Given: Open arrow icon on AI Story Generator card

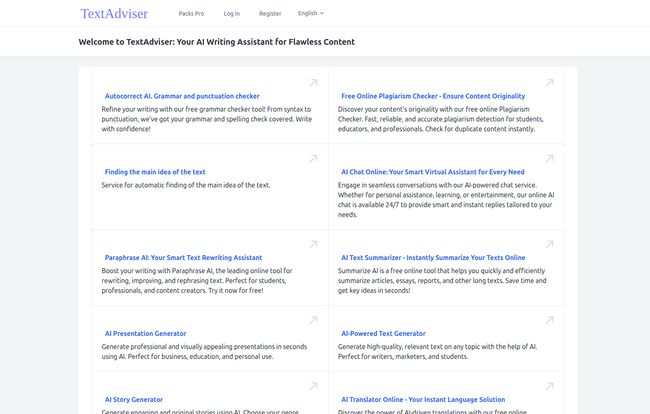Looking at the screenshot, I should pyautogui.click(x=313, y=386).
